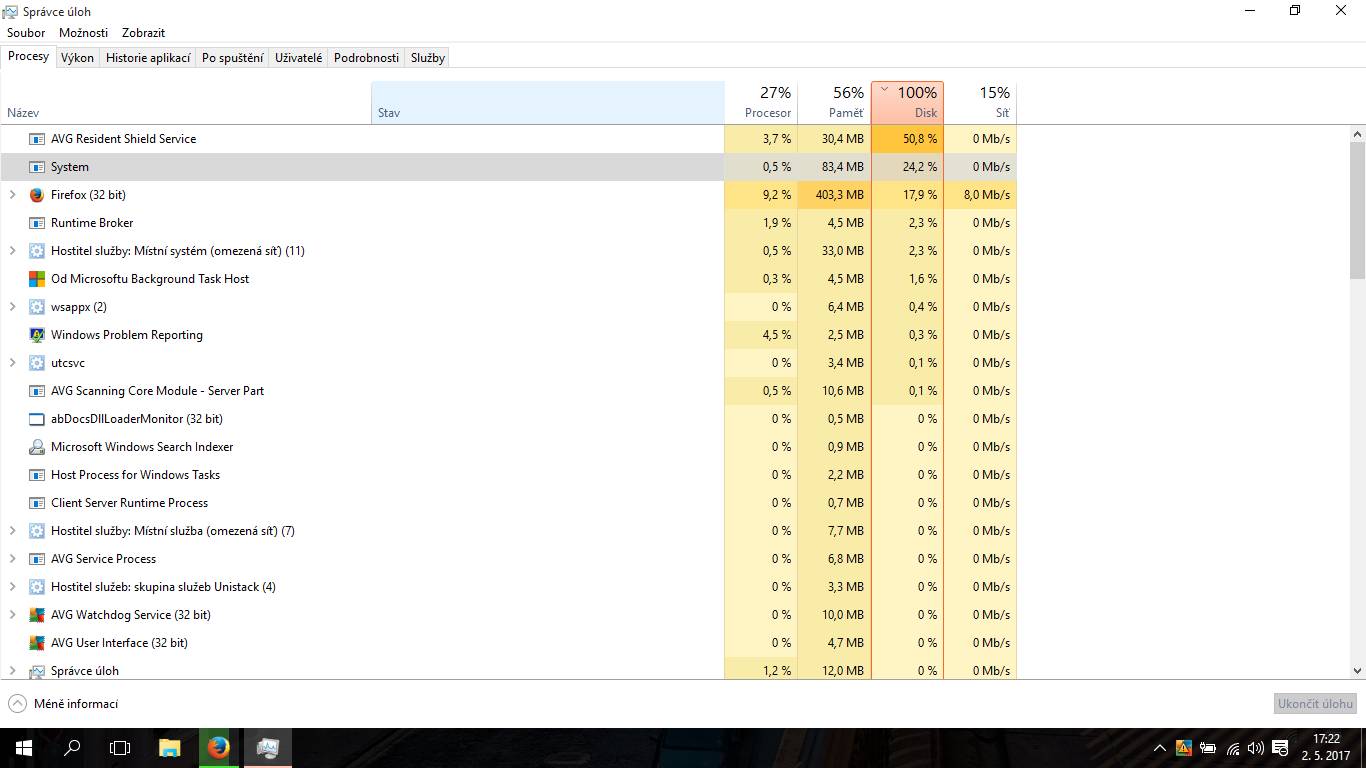Click the Runtime Broker process icon
This screenshot has height=768, width=1366.
[x=37, y=223]
